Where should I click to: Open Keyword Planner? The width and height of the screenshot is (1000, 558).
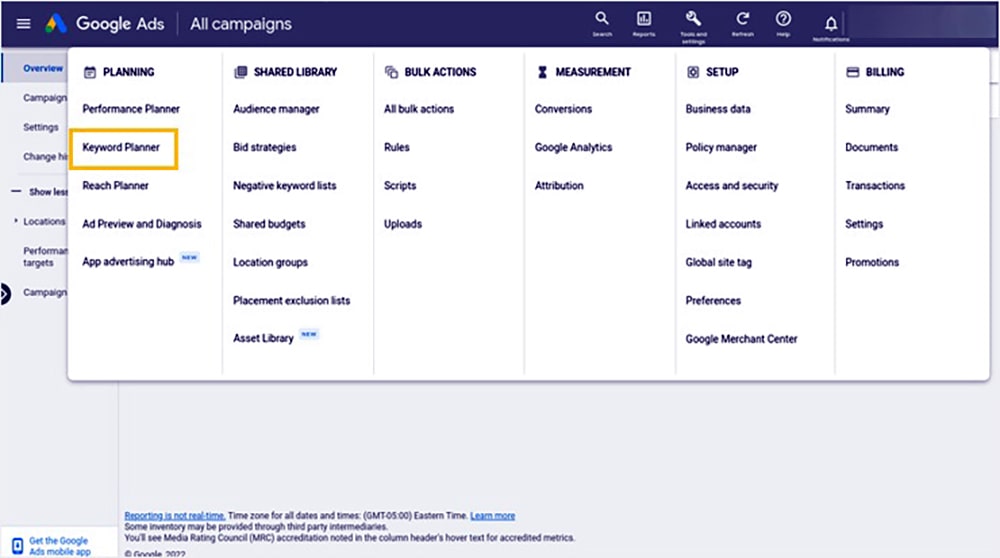point(121,147)
